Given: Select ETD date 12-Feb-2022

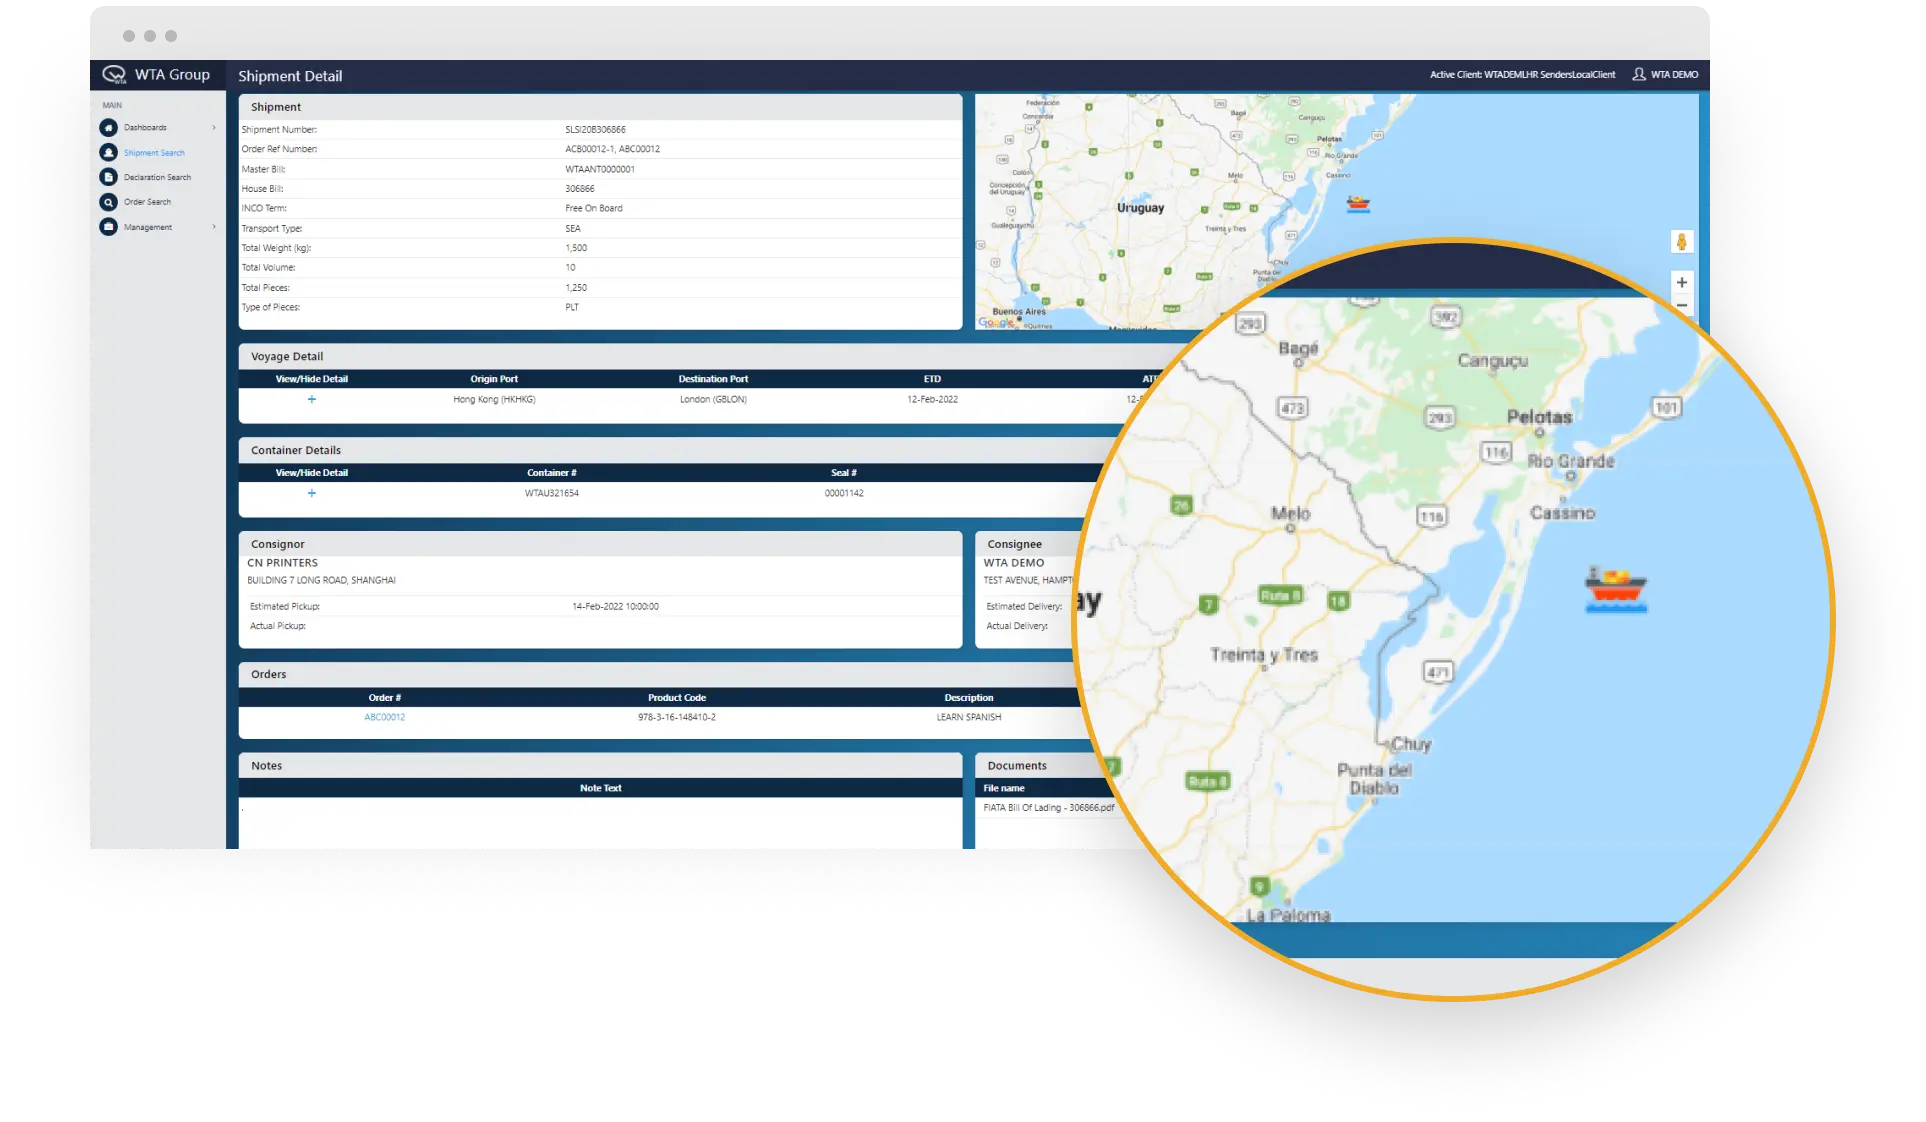Looking at the screenshot, I should coord(932,399).
